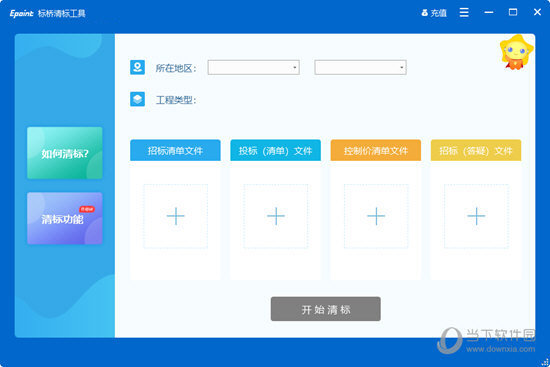The width and height of the screenshot is (550, 367).
Task: Click the 所在地区 label
Action: click(176, 68)
